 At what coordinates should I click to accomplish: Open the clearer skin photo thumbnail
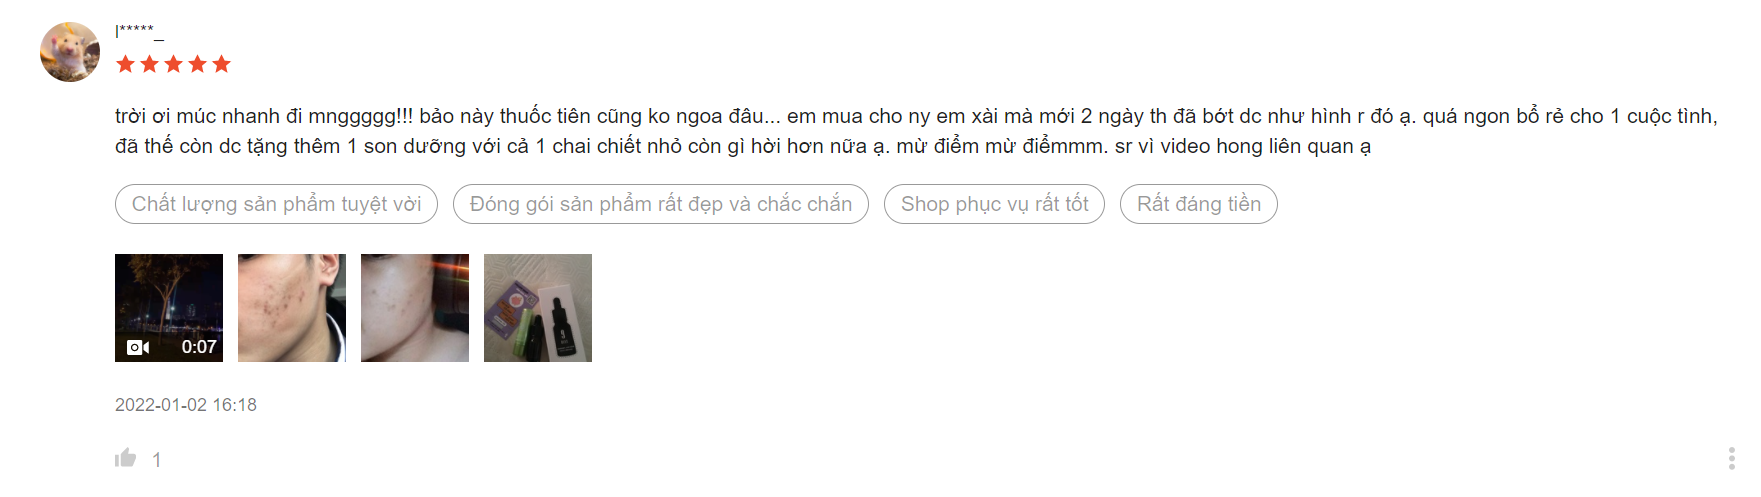(415, 308)
